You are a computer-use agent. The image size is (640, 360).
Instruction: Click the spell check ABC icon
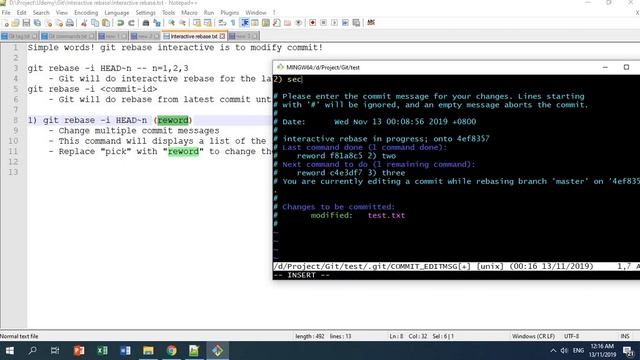tap(371, 22)
